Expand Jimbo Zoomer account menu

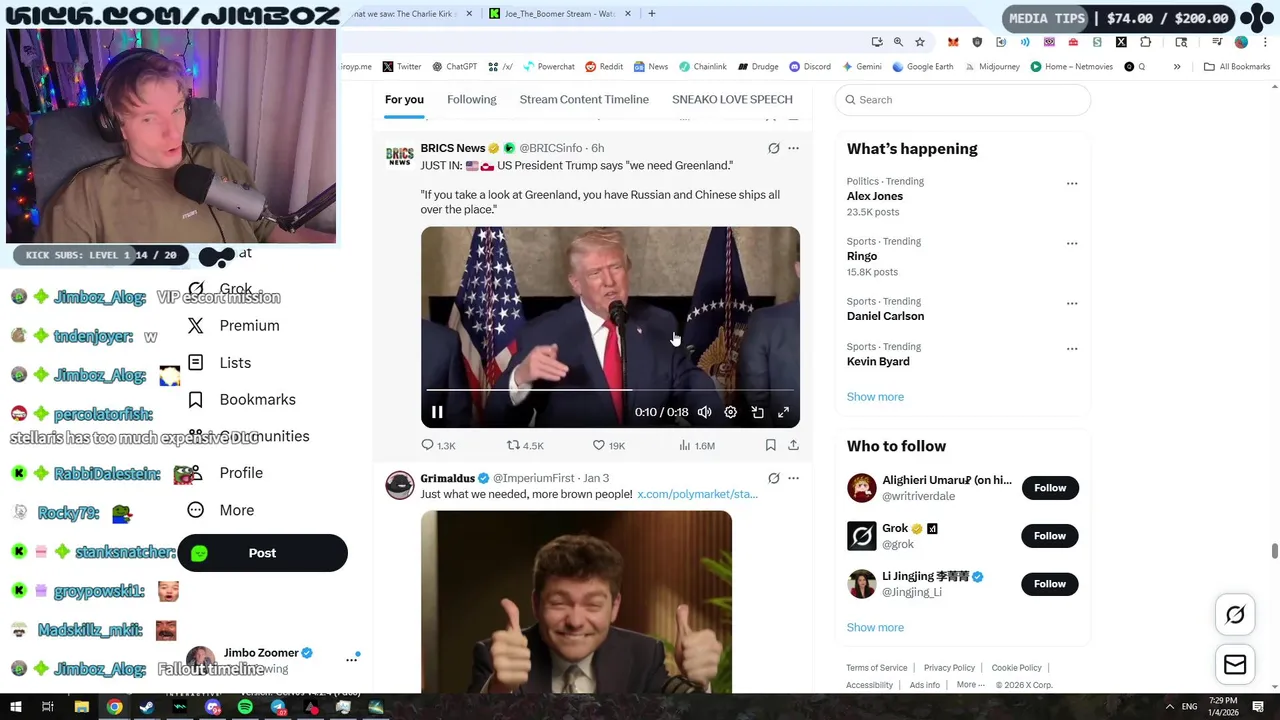click(352, 659)
